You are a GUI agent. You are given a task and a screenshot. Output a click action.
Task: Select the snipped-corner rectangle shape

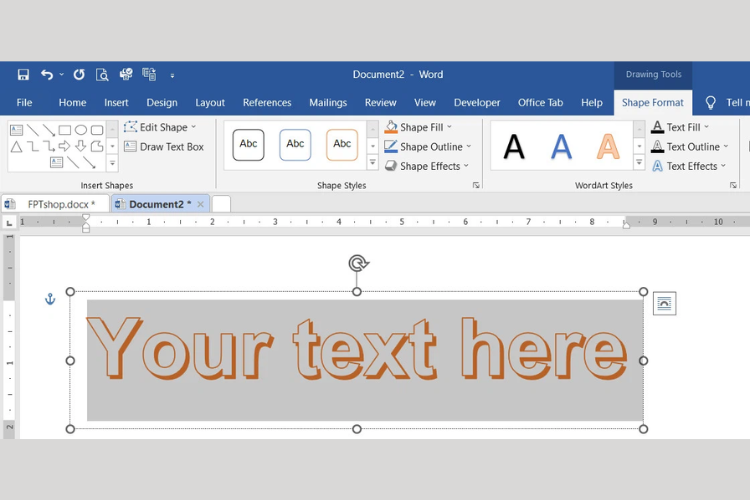pyautogui.click(x=97, y=146)
